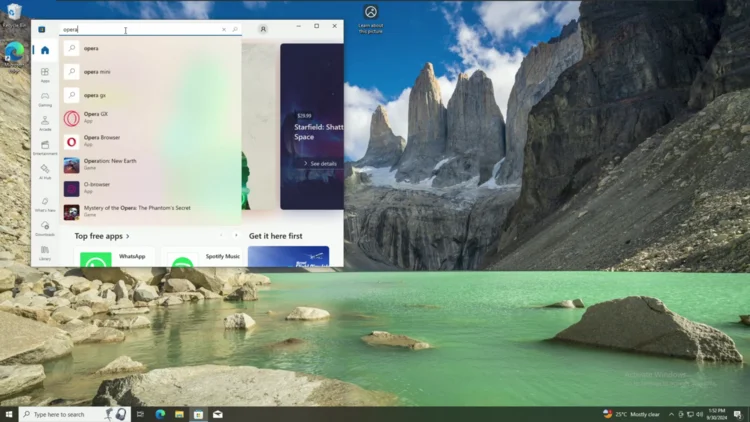Maximize the Microsoft Store window
Screen dimensions: 750x422
coord(317,26)
